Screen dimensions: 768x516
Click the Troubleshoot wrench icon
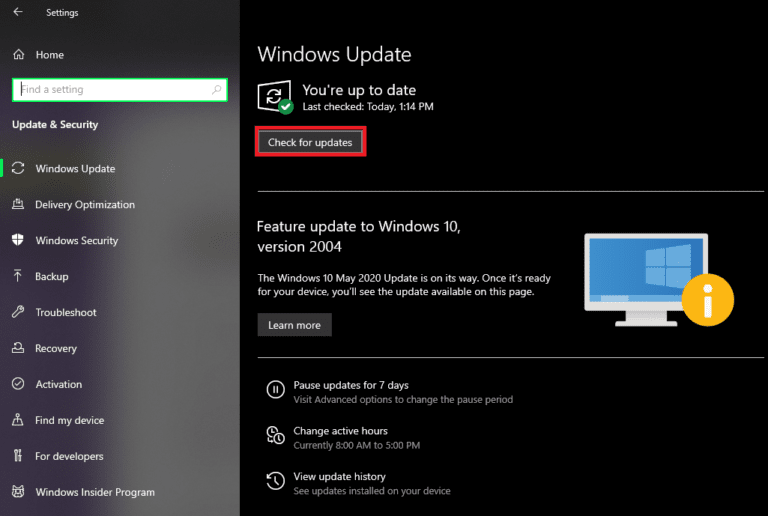coord(18,312)
